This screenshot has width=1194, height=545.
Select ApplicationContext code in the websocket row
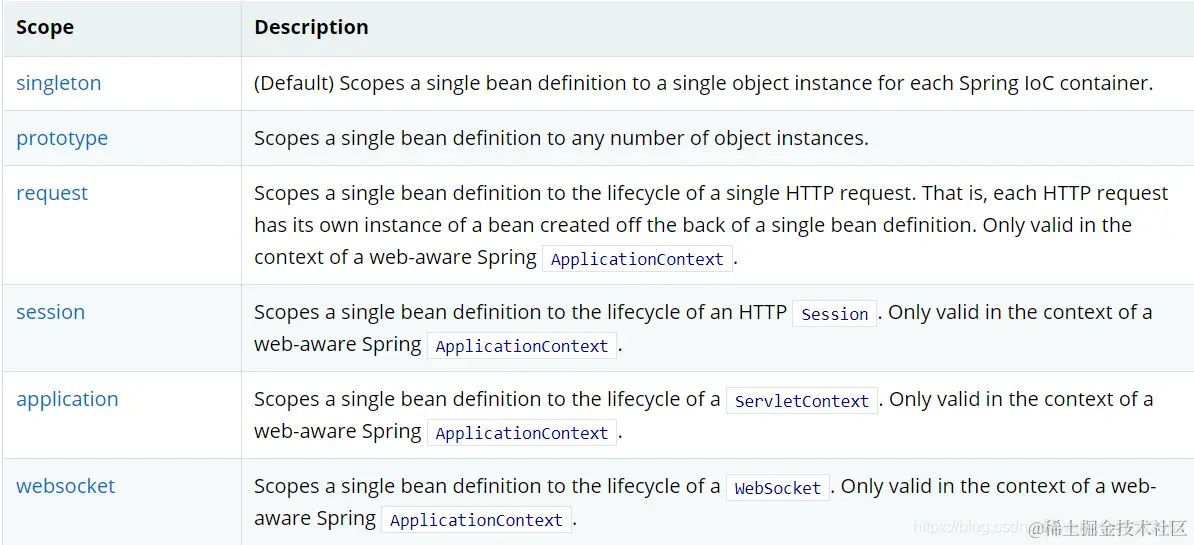476,520
